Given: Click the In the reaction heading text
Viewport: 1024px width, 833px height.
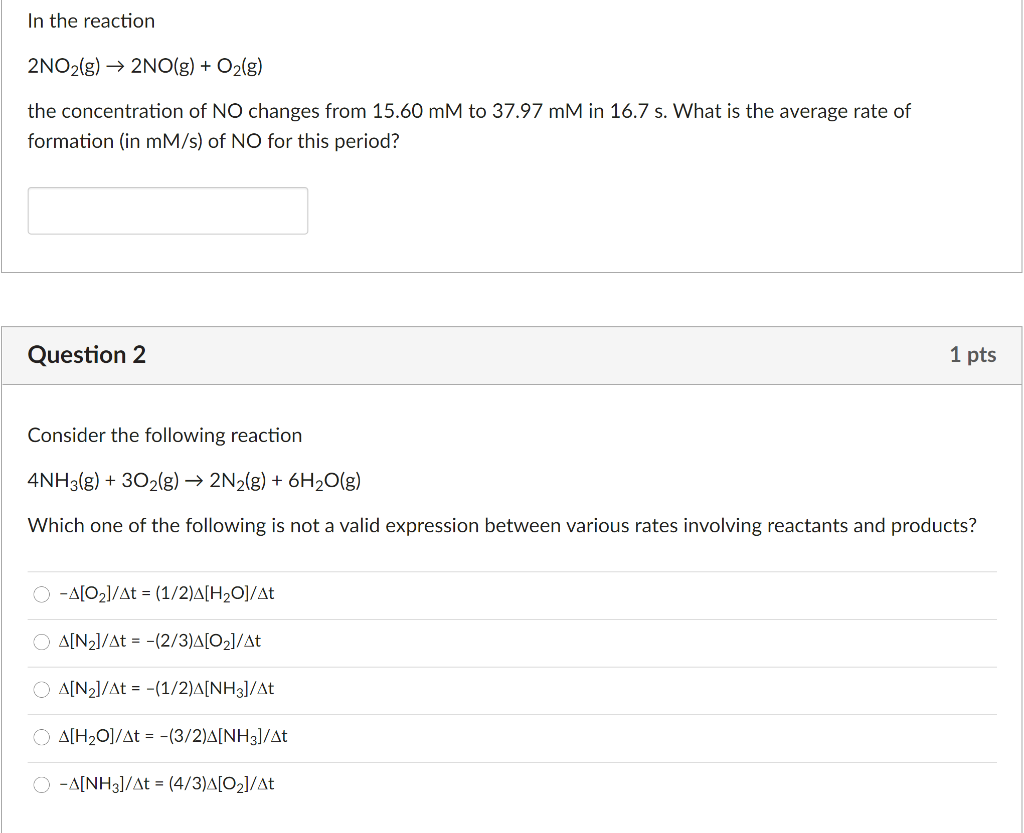Looking at the screenshot, I should pos(91,20).
